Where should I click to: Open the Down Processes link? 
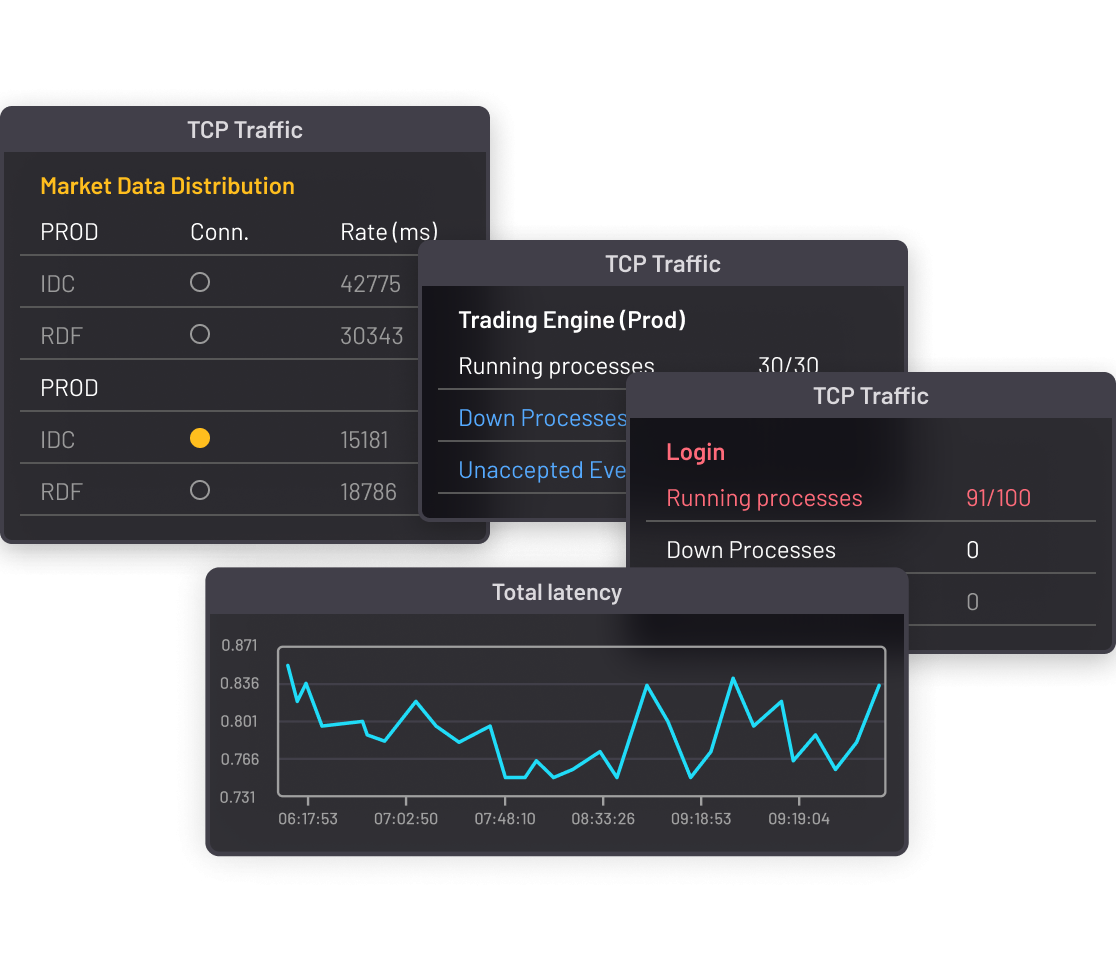click(541, 418)
